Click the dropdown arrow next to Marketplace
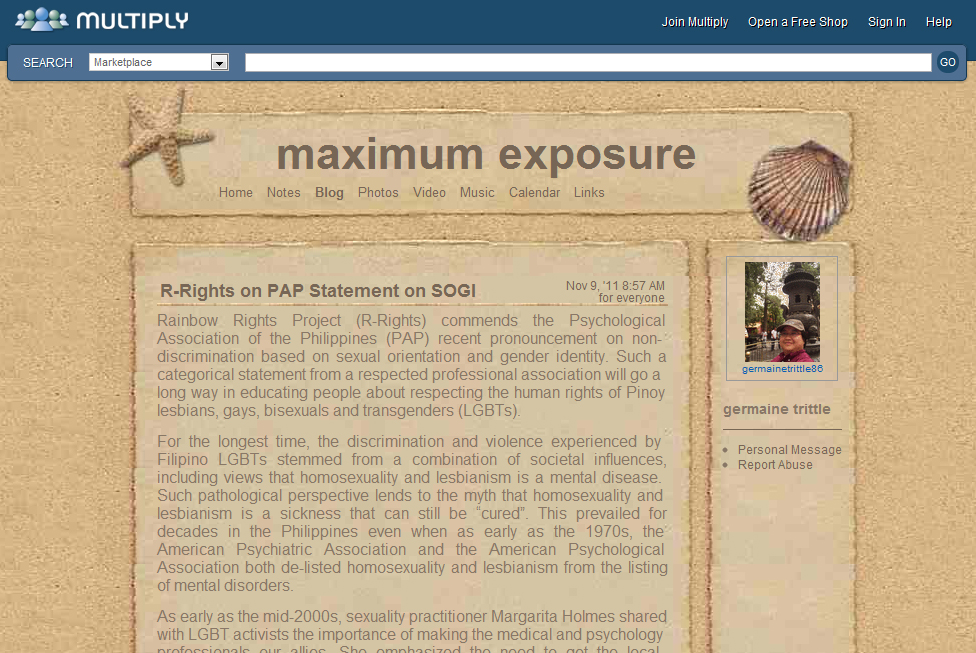 pos(220,62)
